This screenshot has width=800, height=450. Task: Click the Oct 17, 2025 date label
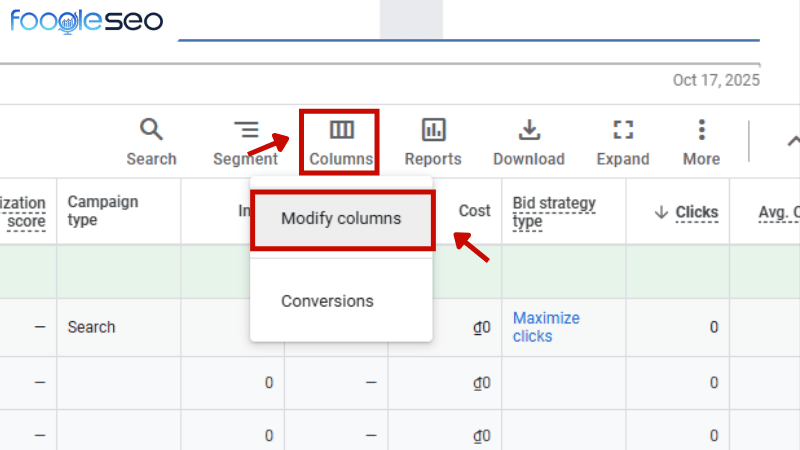(716, 80)
